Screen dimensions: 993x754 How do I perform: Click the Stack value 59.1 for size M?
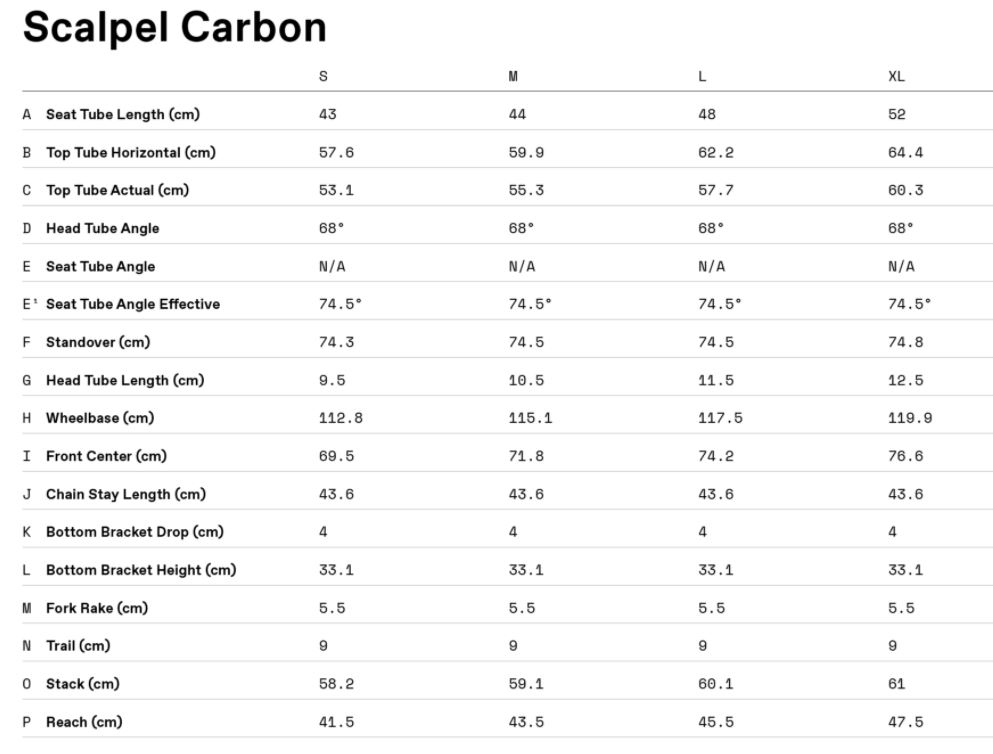coord(526,684)
